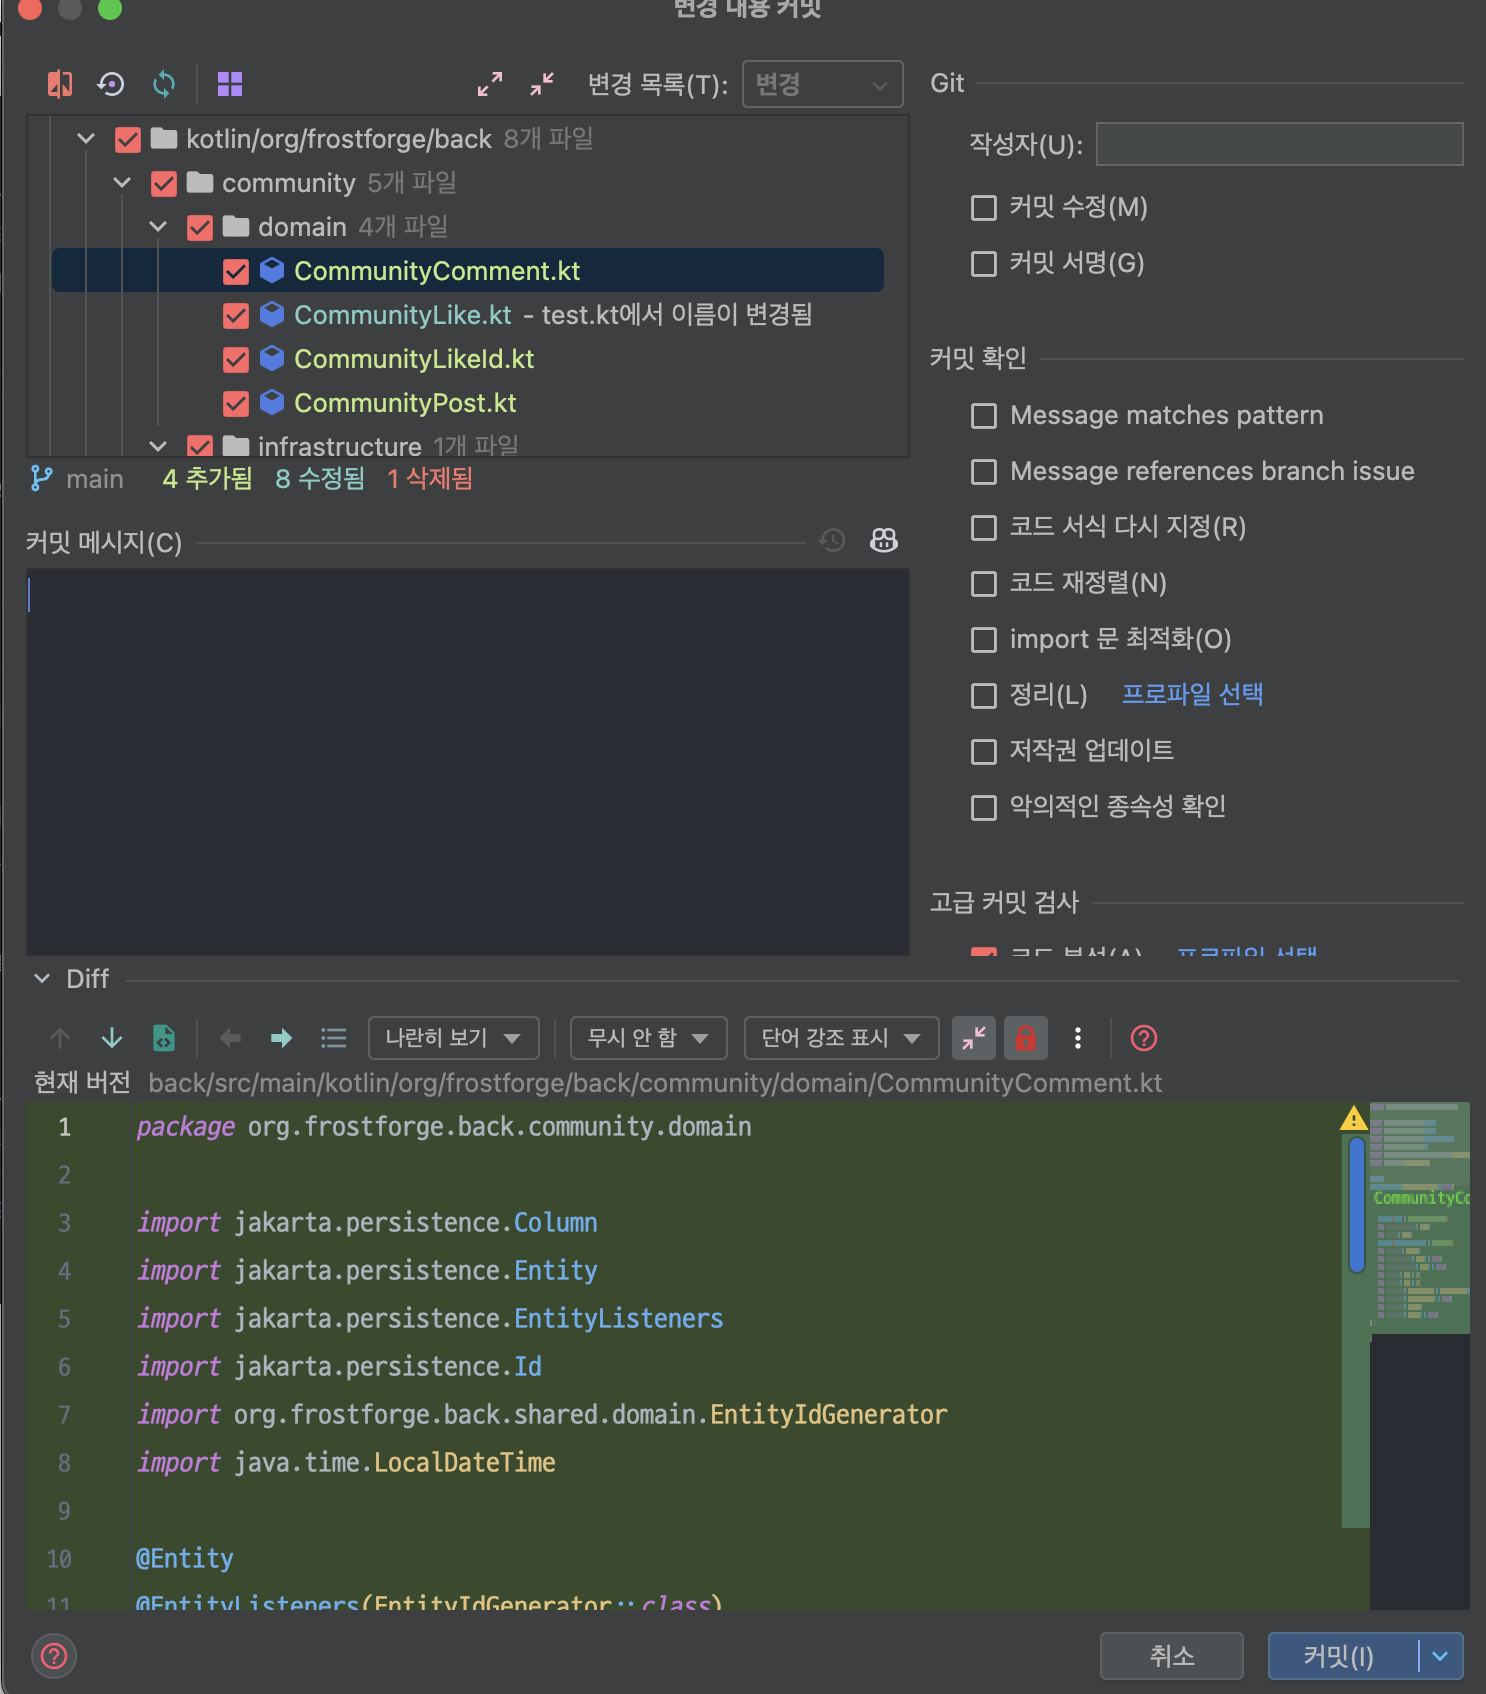
Task: Open the commit button dropdown arrow
Action: [x=1441, y=1656]
